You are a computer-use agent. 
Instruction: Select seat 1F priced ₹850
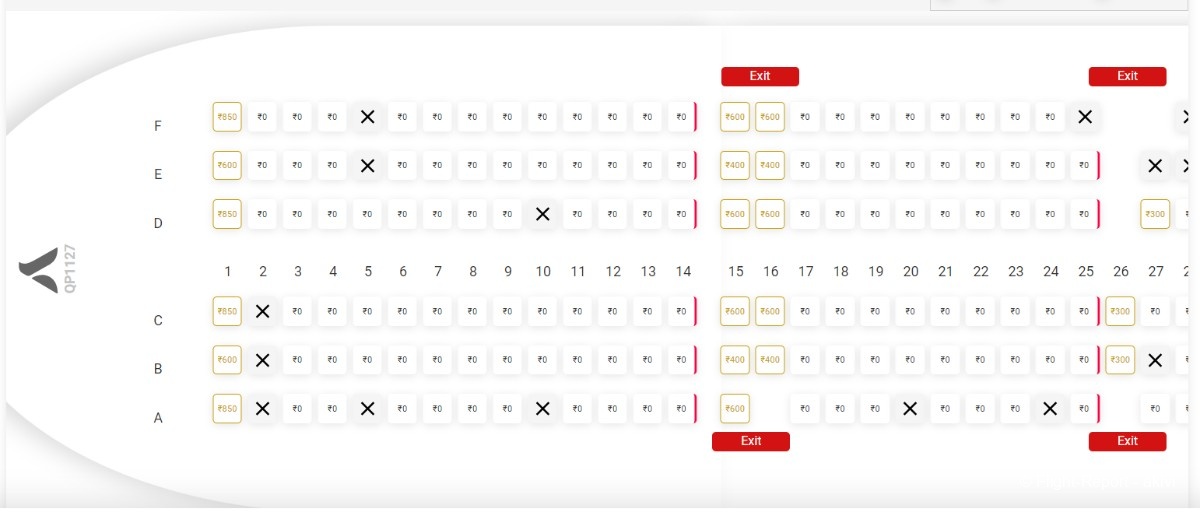(227, 116)
